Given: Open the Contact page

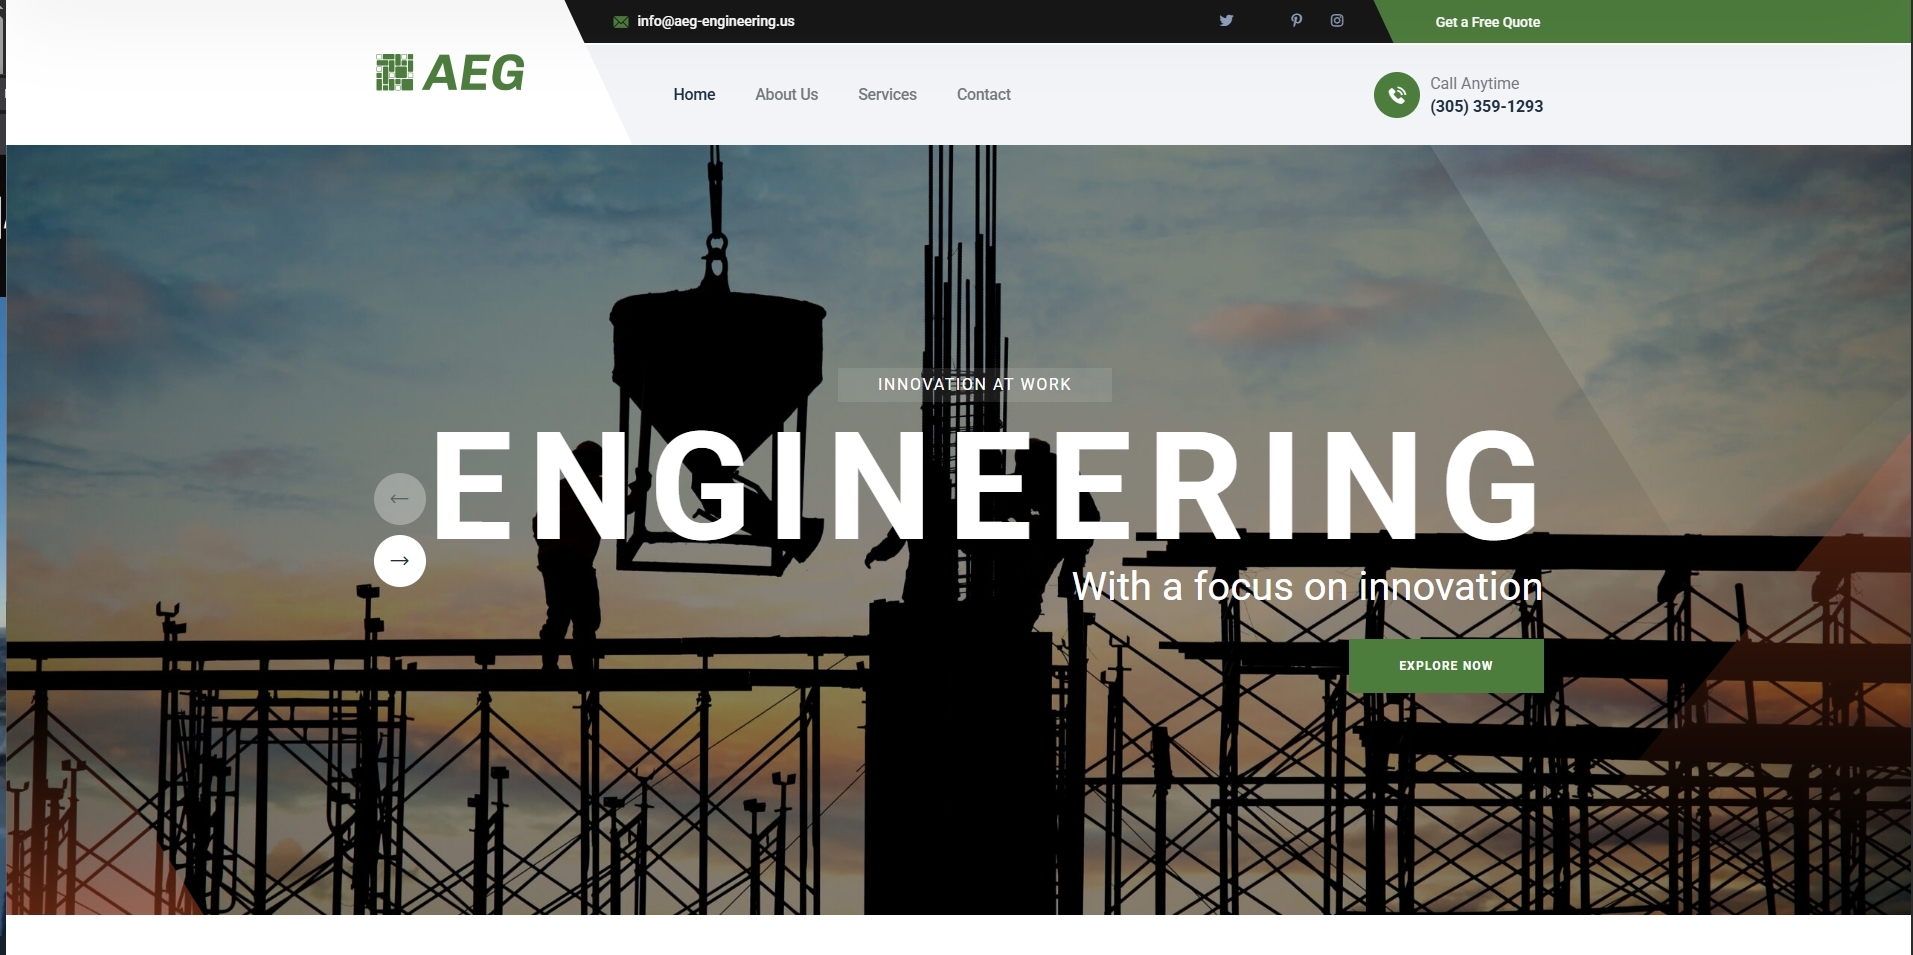Looking at the screenshot, I should [983, 94].
